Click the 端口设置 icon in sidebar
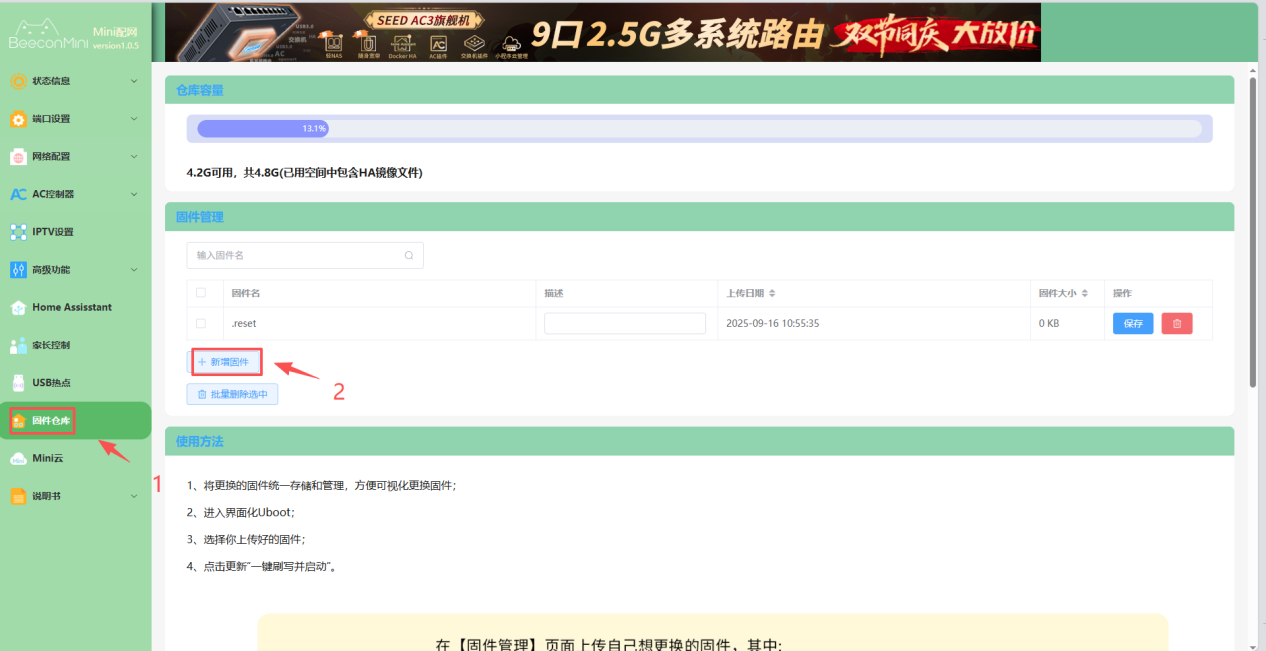The height and width of the screenshot is (651, 1266). 18,119
